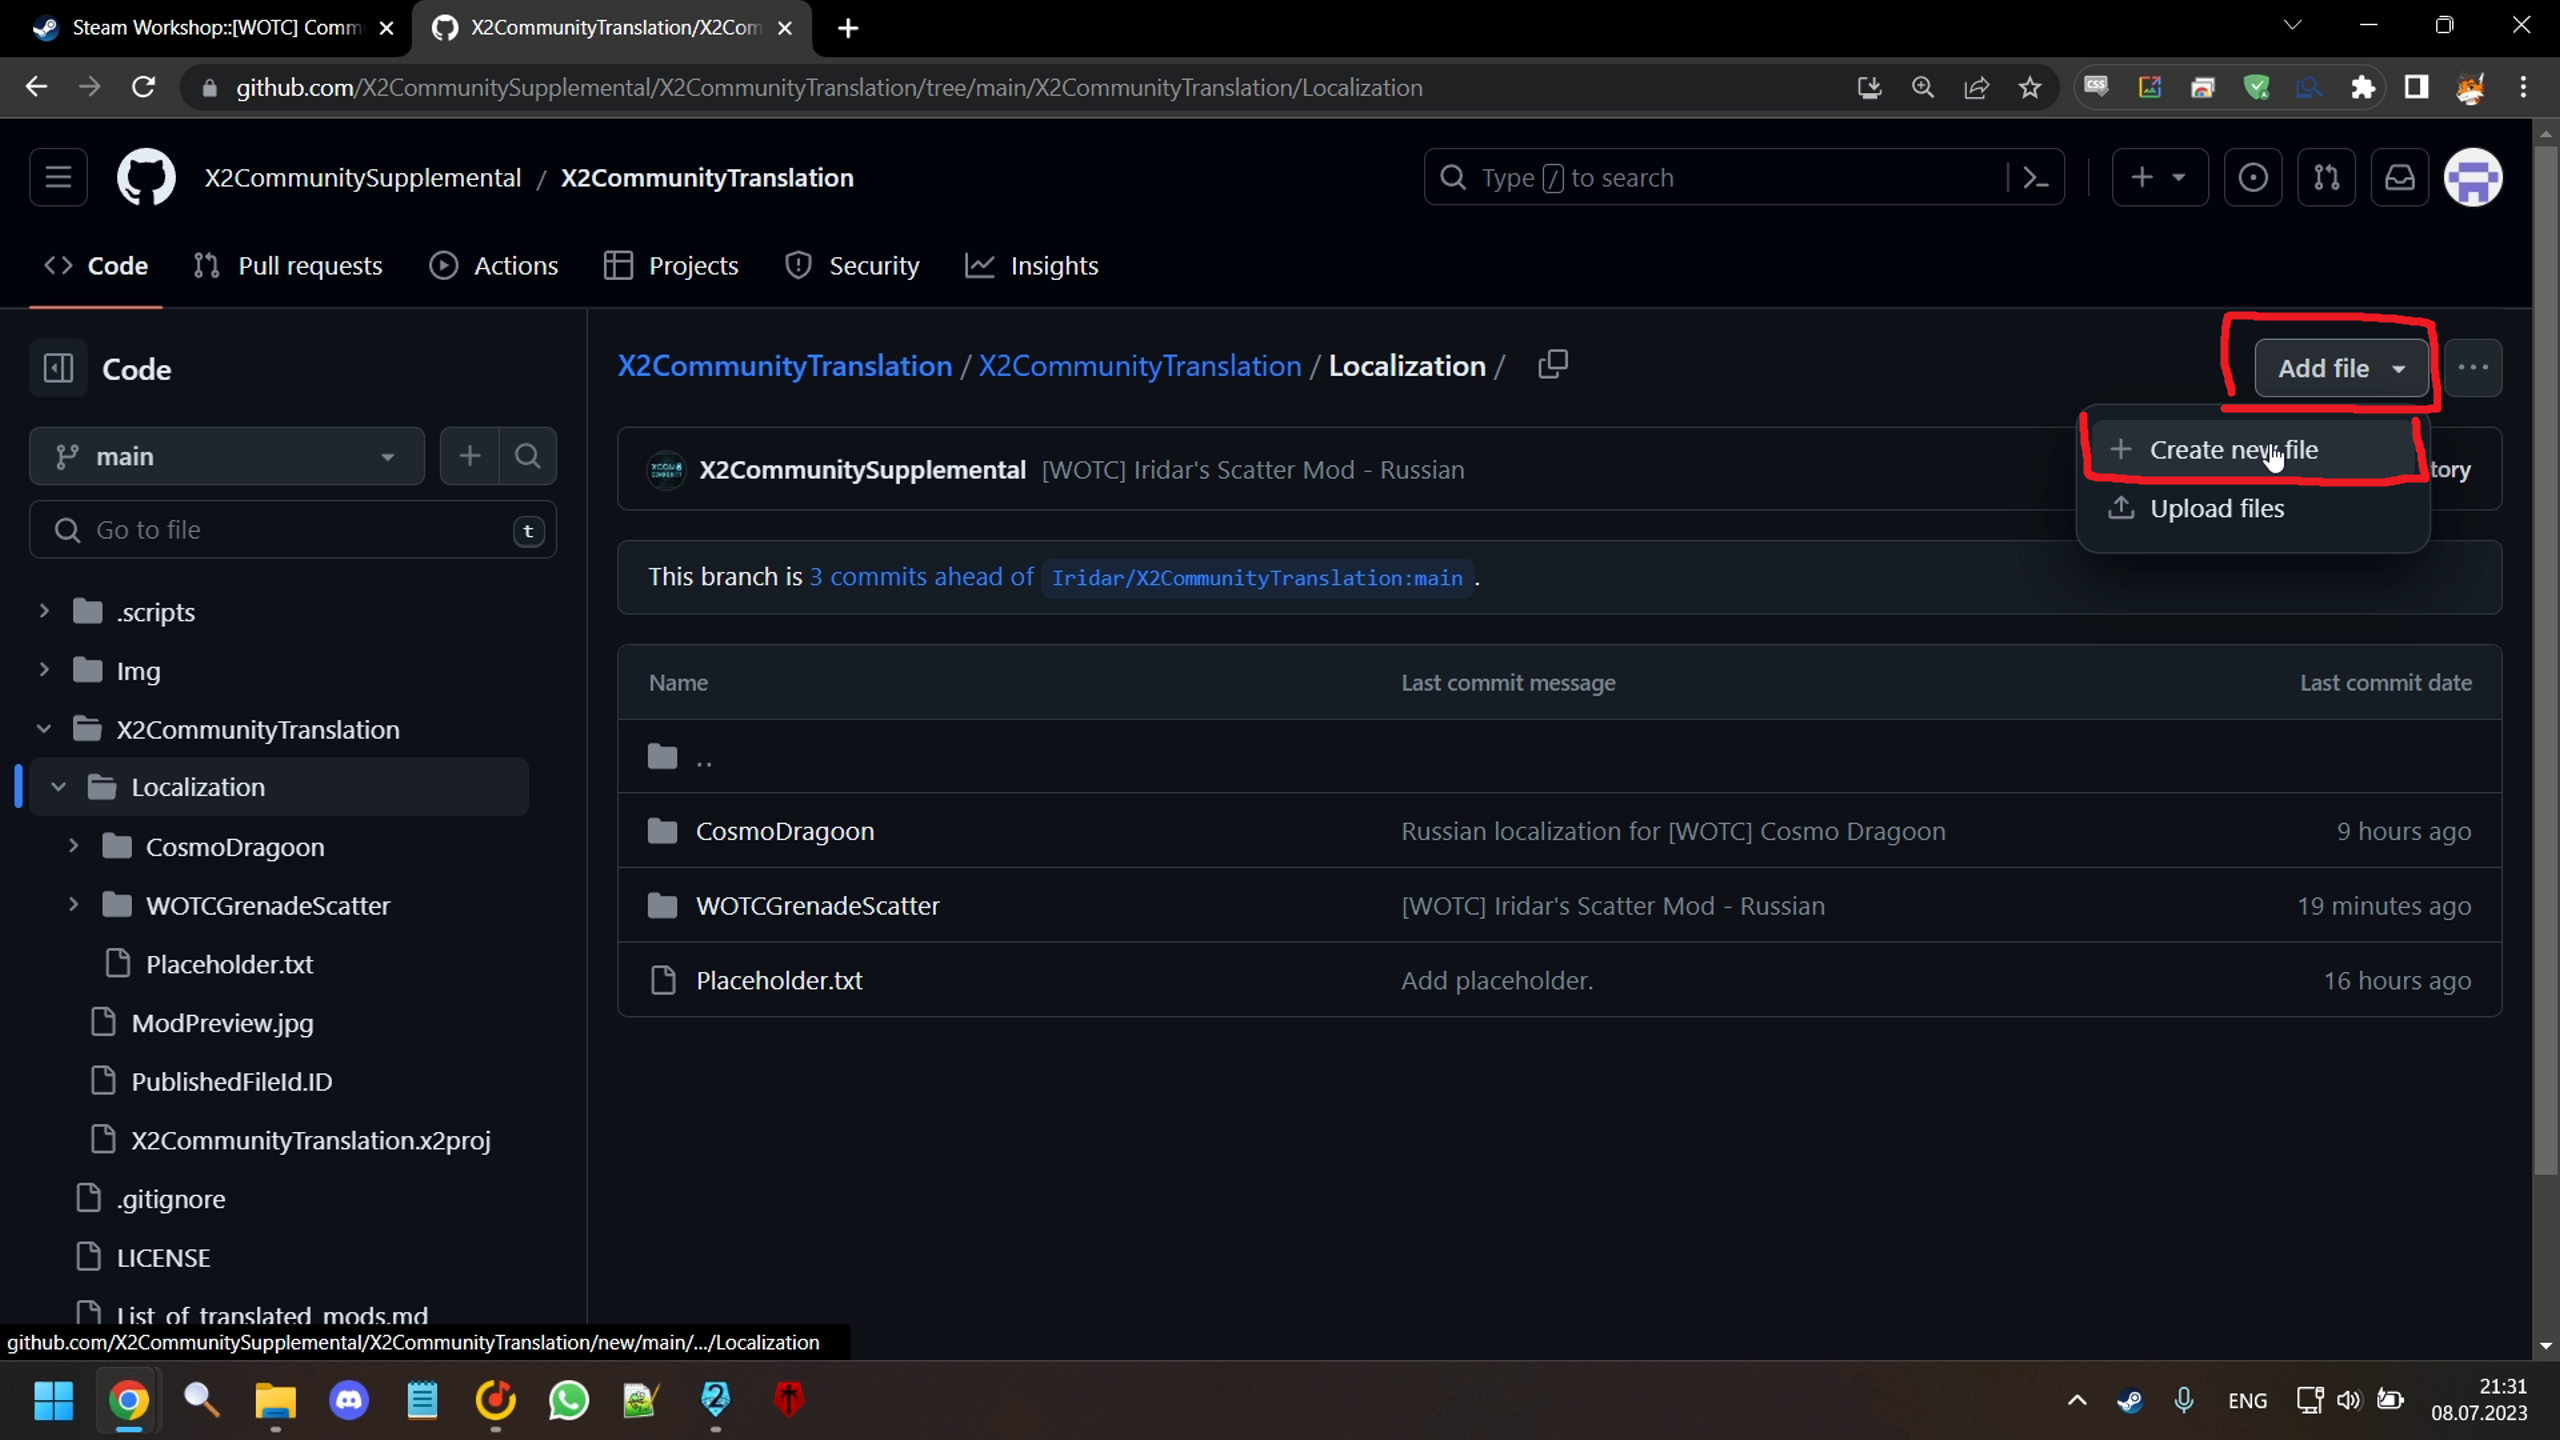Open the notifications inbox icon

[2399, 177]
